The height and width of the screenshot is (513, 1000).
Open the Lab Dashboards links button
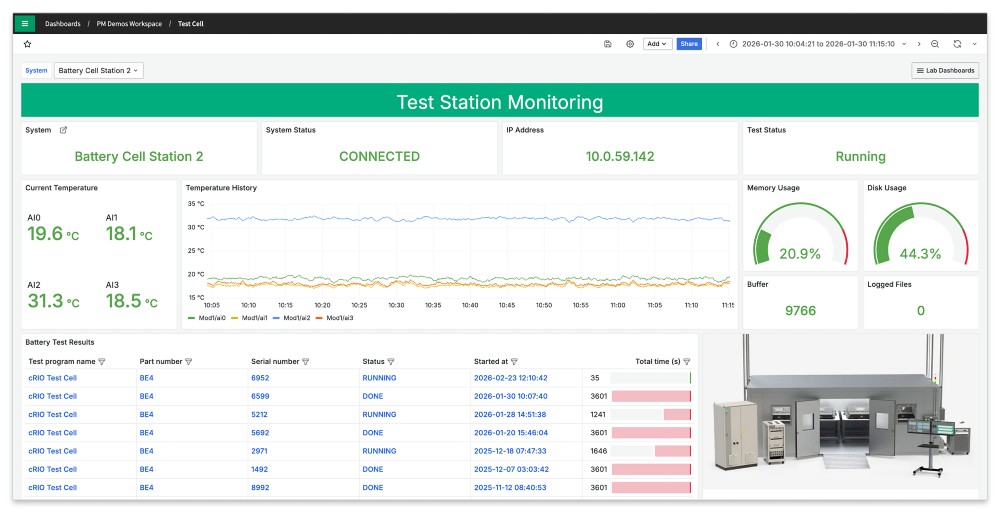coord(945,71)
